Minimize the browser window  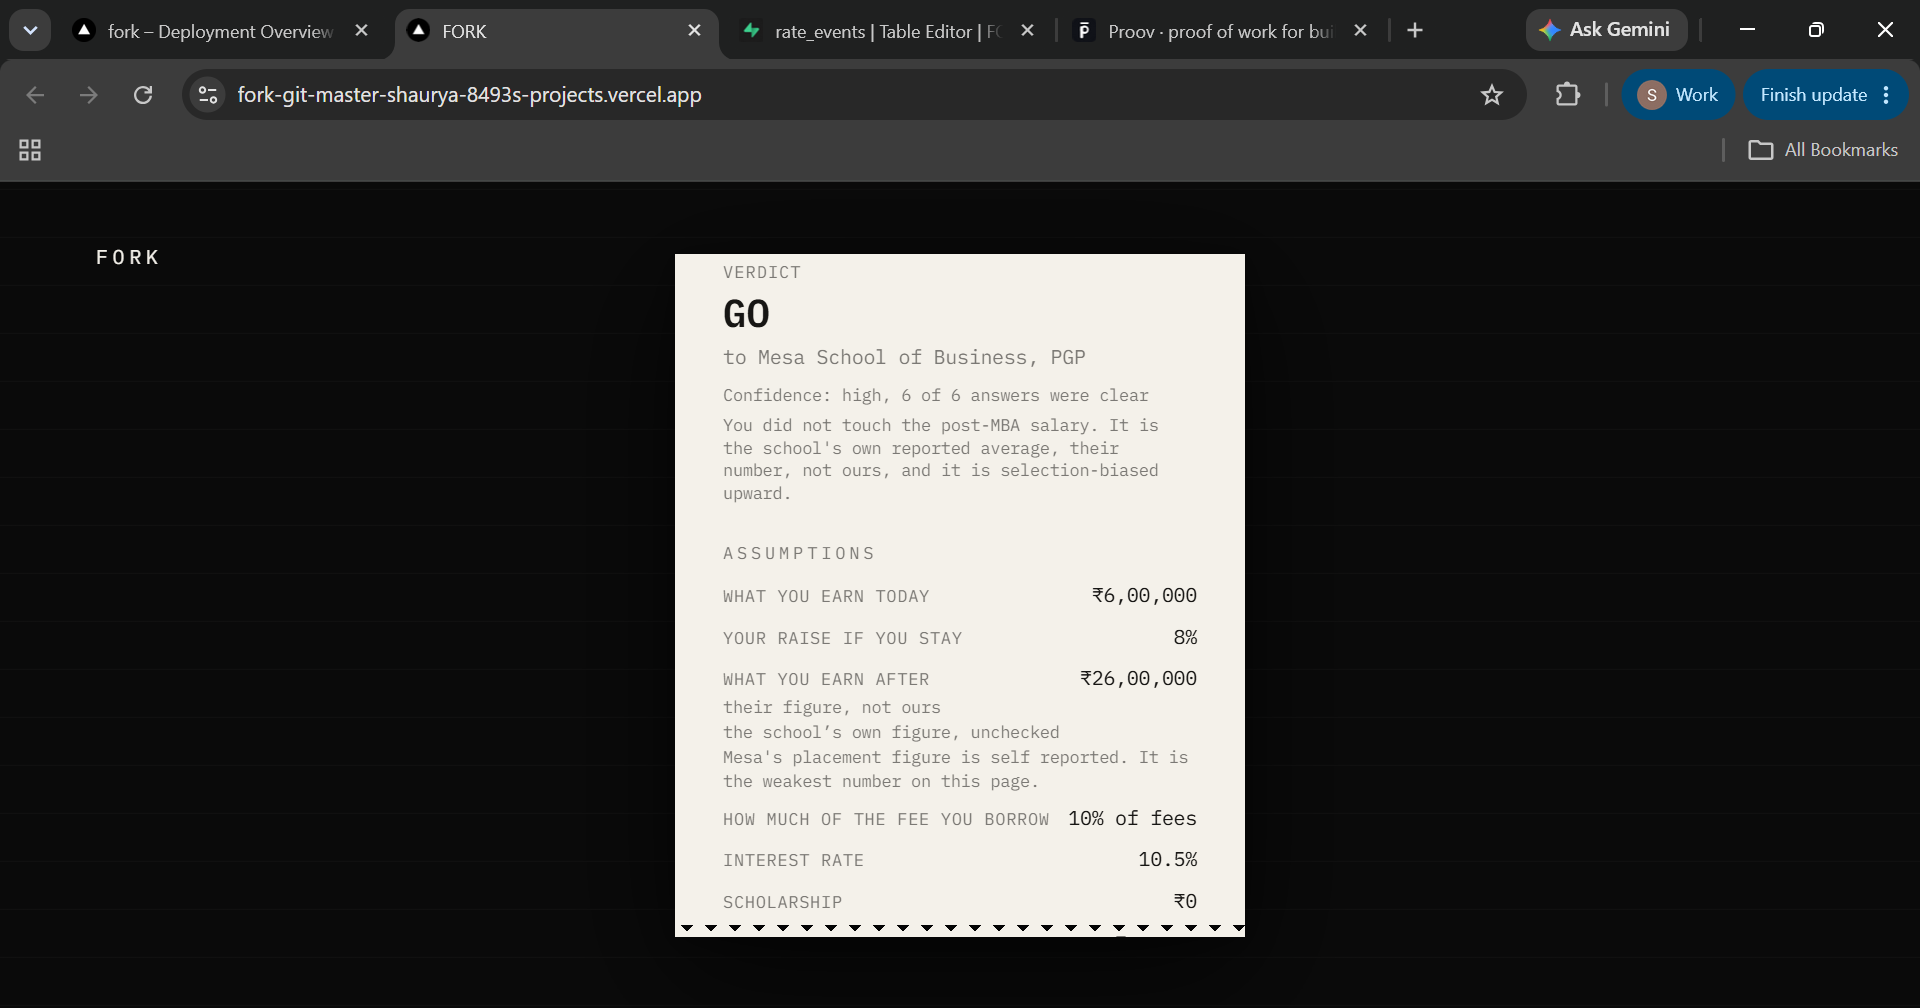coord(1747,30)
